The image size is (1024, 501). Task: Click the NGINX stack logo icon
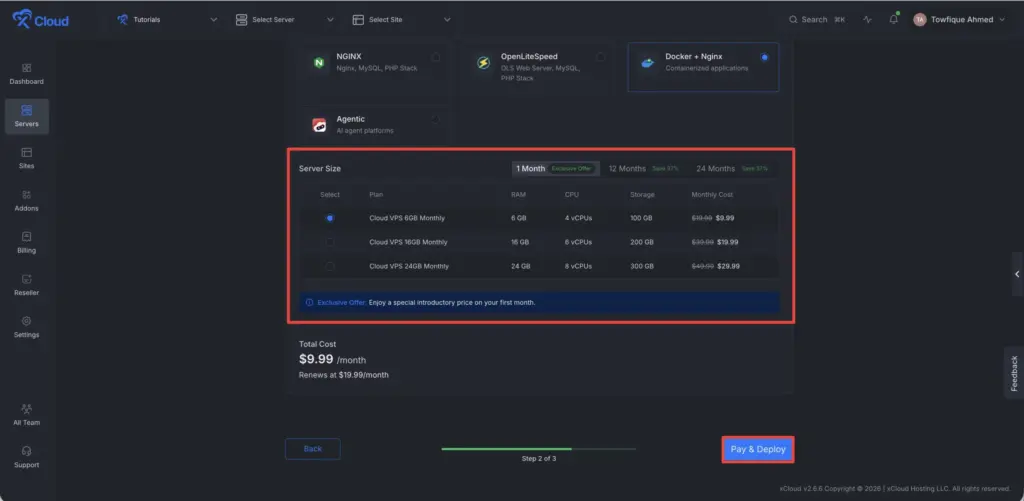(319, 63)
